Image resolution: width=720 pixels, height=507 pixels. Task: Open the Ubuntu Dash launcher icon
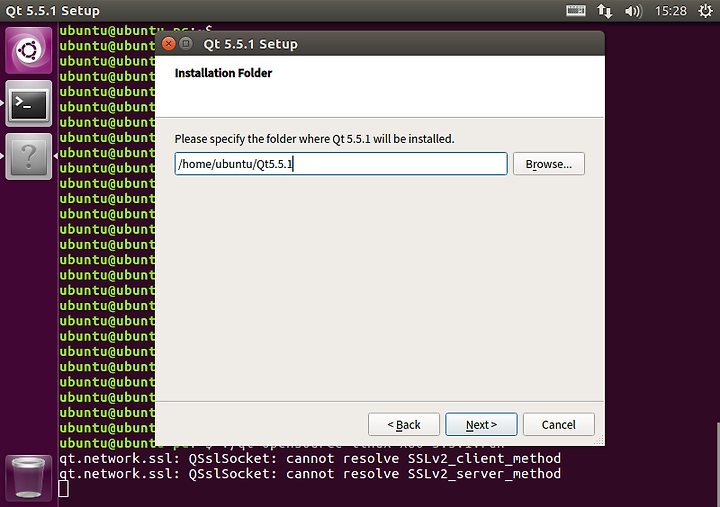[x=28, y=50]
